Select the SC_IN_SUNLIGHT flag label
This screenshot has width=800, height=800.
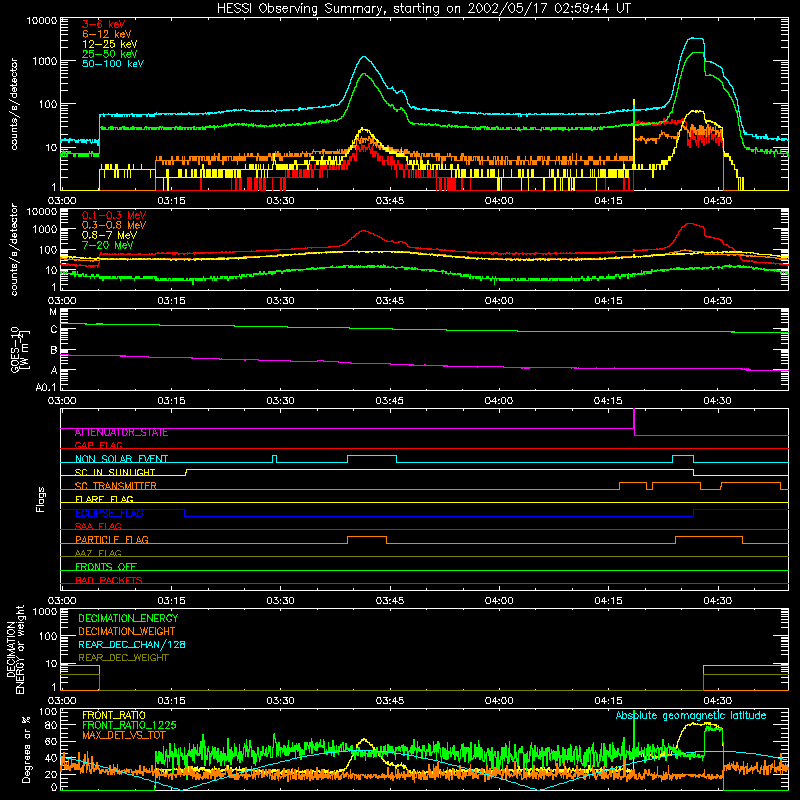[x=115, y=472]
